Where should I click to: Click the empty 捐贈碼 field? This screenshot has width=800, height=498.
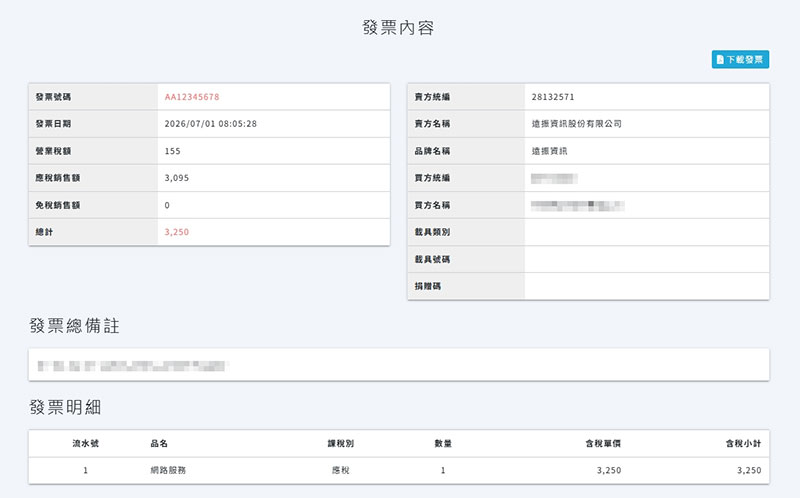point(646,286)
